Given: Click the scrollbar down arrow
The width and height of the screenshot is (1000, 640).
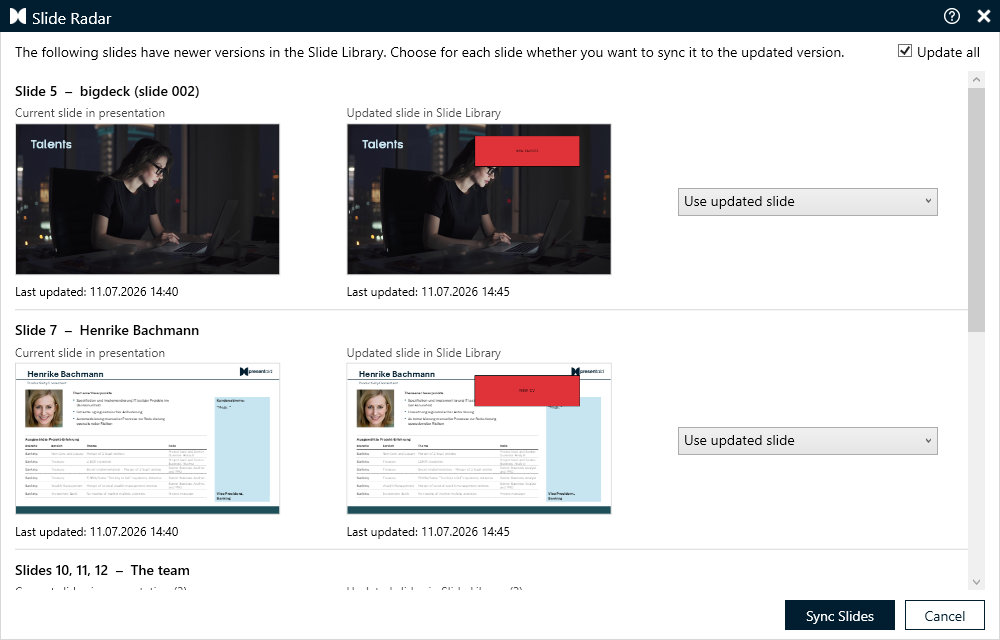Looking at the screenshot, I should [976, 582].
